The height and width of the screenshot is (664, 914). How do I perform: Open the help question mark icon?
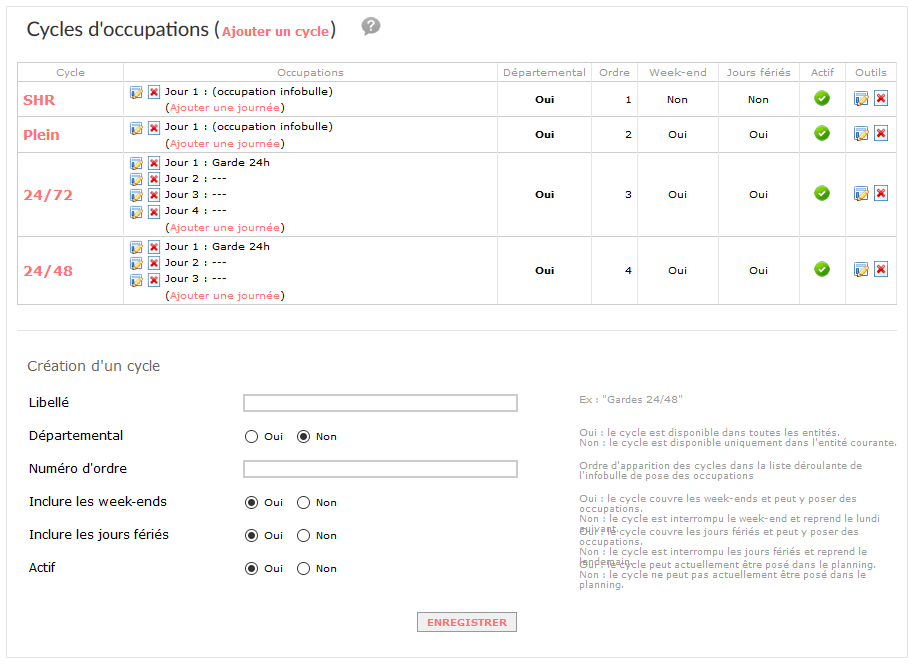point(371,26)
